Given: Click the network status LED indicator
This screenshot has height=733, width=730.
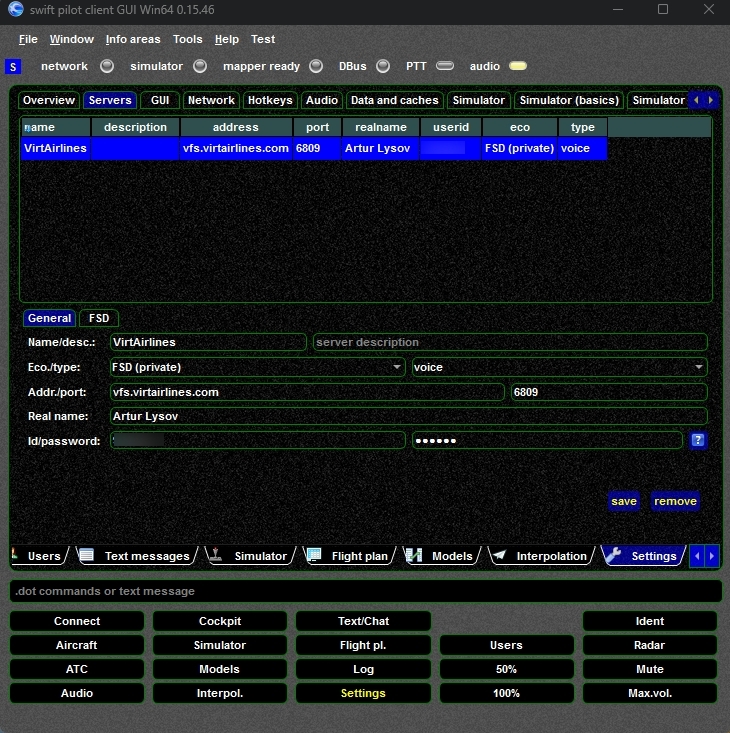Looking at the screenshot, I should 107,66.
